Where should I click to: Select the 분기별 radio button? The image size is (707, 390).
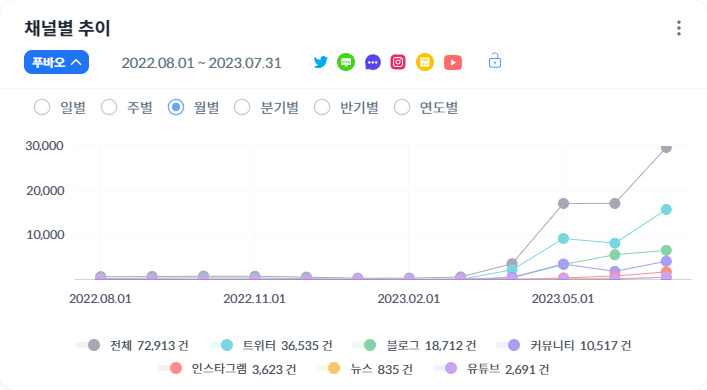tap(242, 108)
